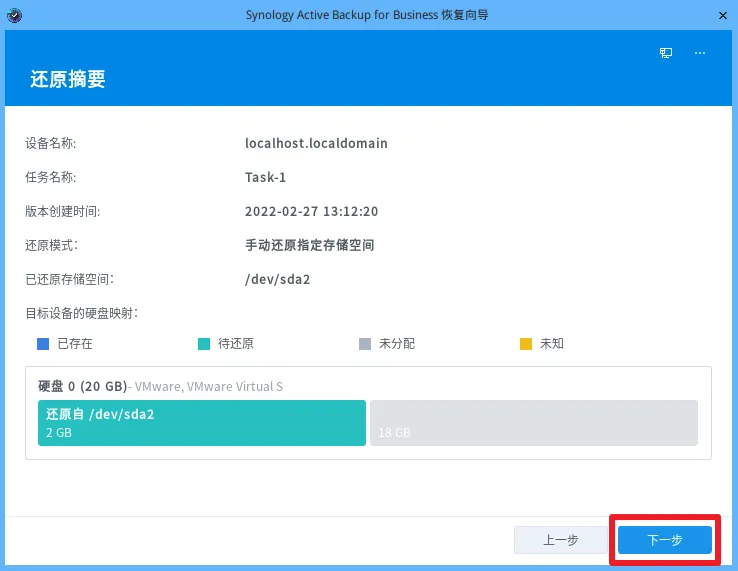Click the restored volume value /dev/sda2

tap(278, 279)
